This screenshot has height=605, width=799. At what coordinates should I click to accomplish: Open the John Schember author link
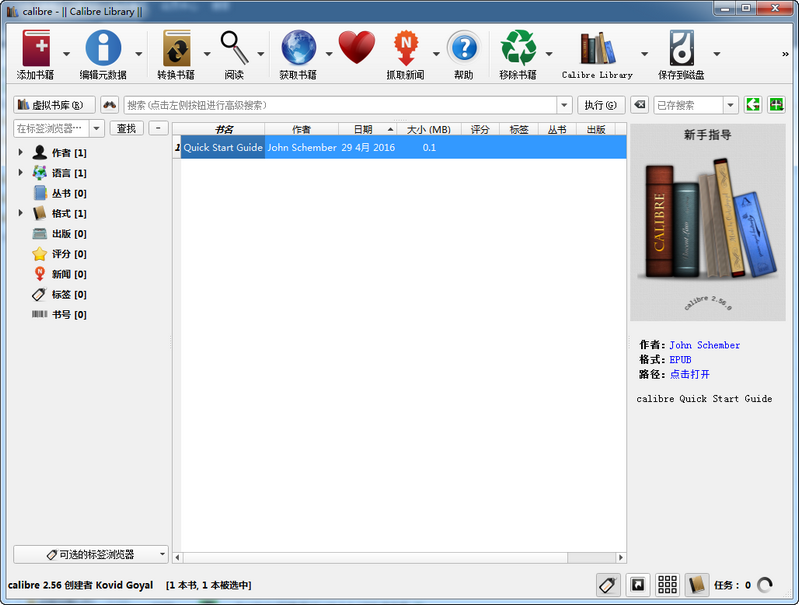click(x=705, y=345)
